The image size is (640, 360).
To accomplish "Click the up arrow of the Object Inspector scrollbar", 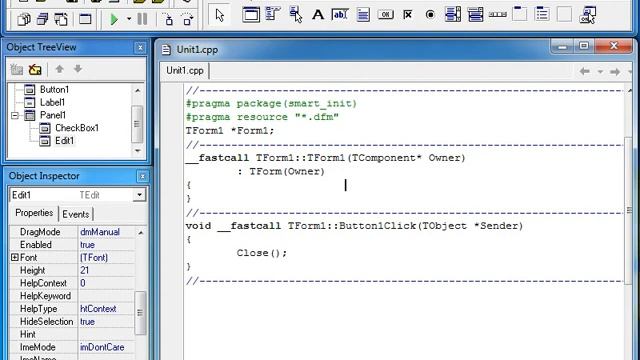I will 141,232.
